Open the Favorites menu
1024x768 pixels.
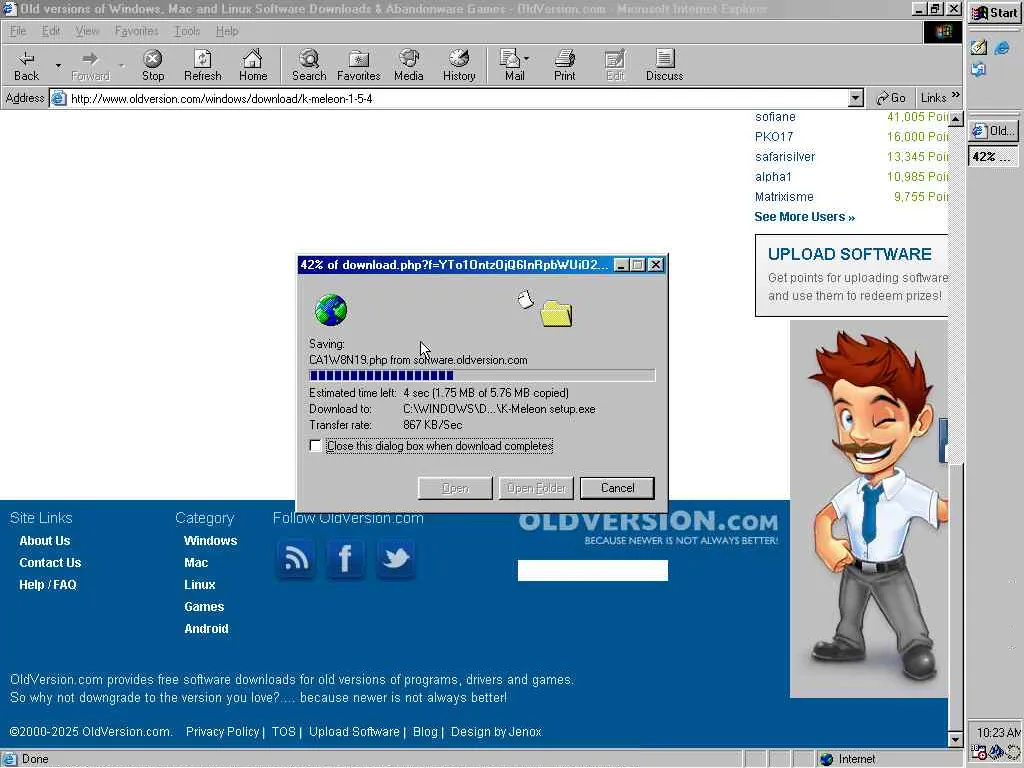pos(136,31)
